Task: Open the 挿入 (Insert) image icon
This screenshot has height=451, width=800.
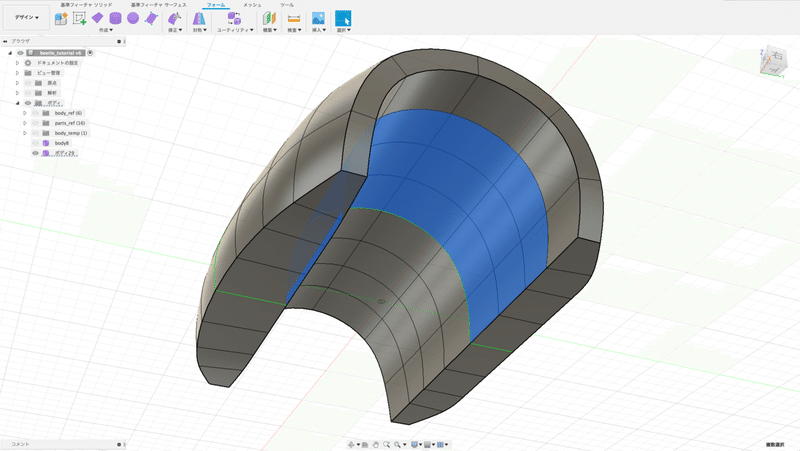Action: (318, 19)
